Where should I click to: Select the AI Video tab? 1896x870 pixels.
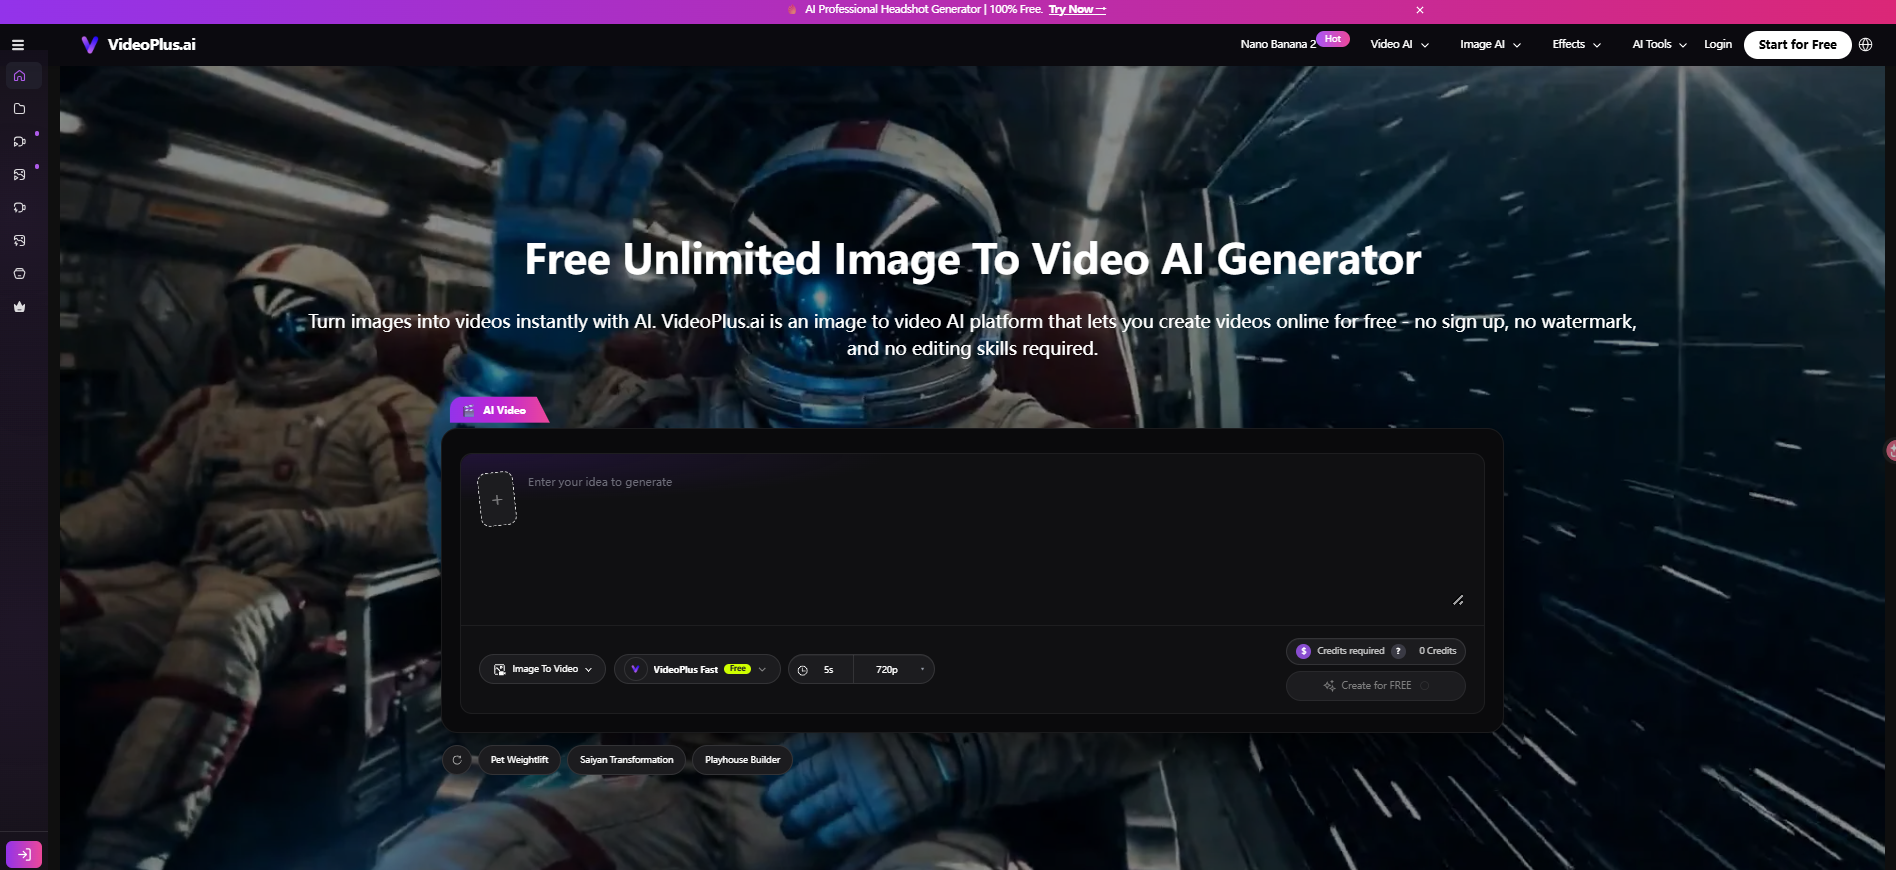pos(499,410)
